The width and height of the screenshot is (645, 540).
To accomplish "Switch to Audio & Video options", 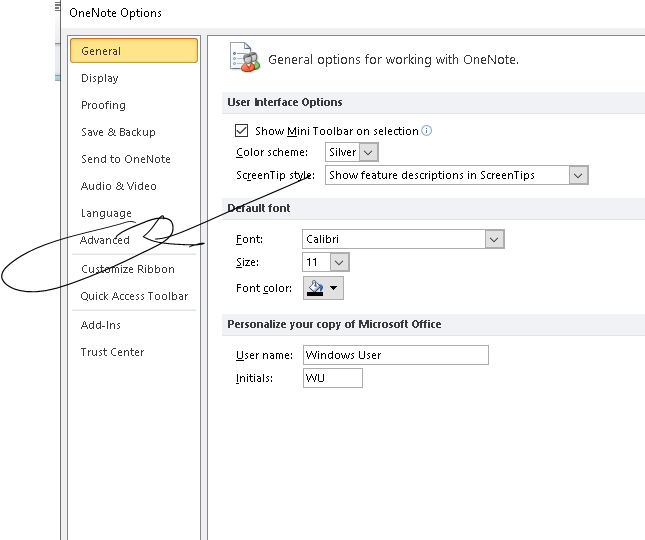I will pos(118,186).
